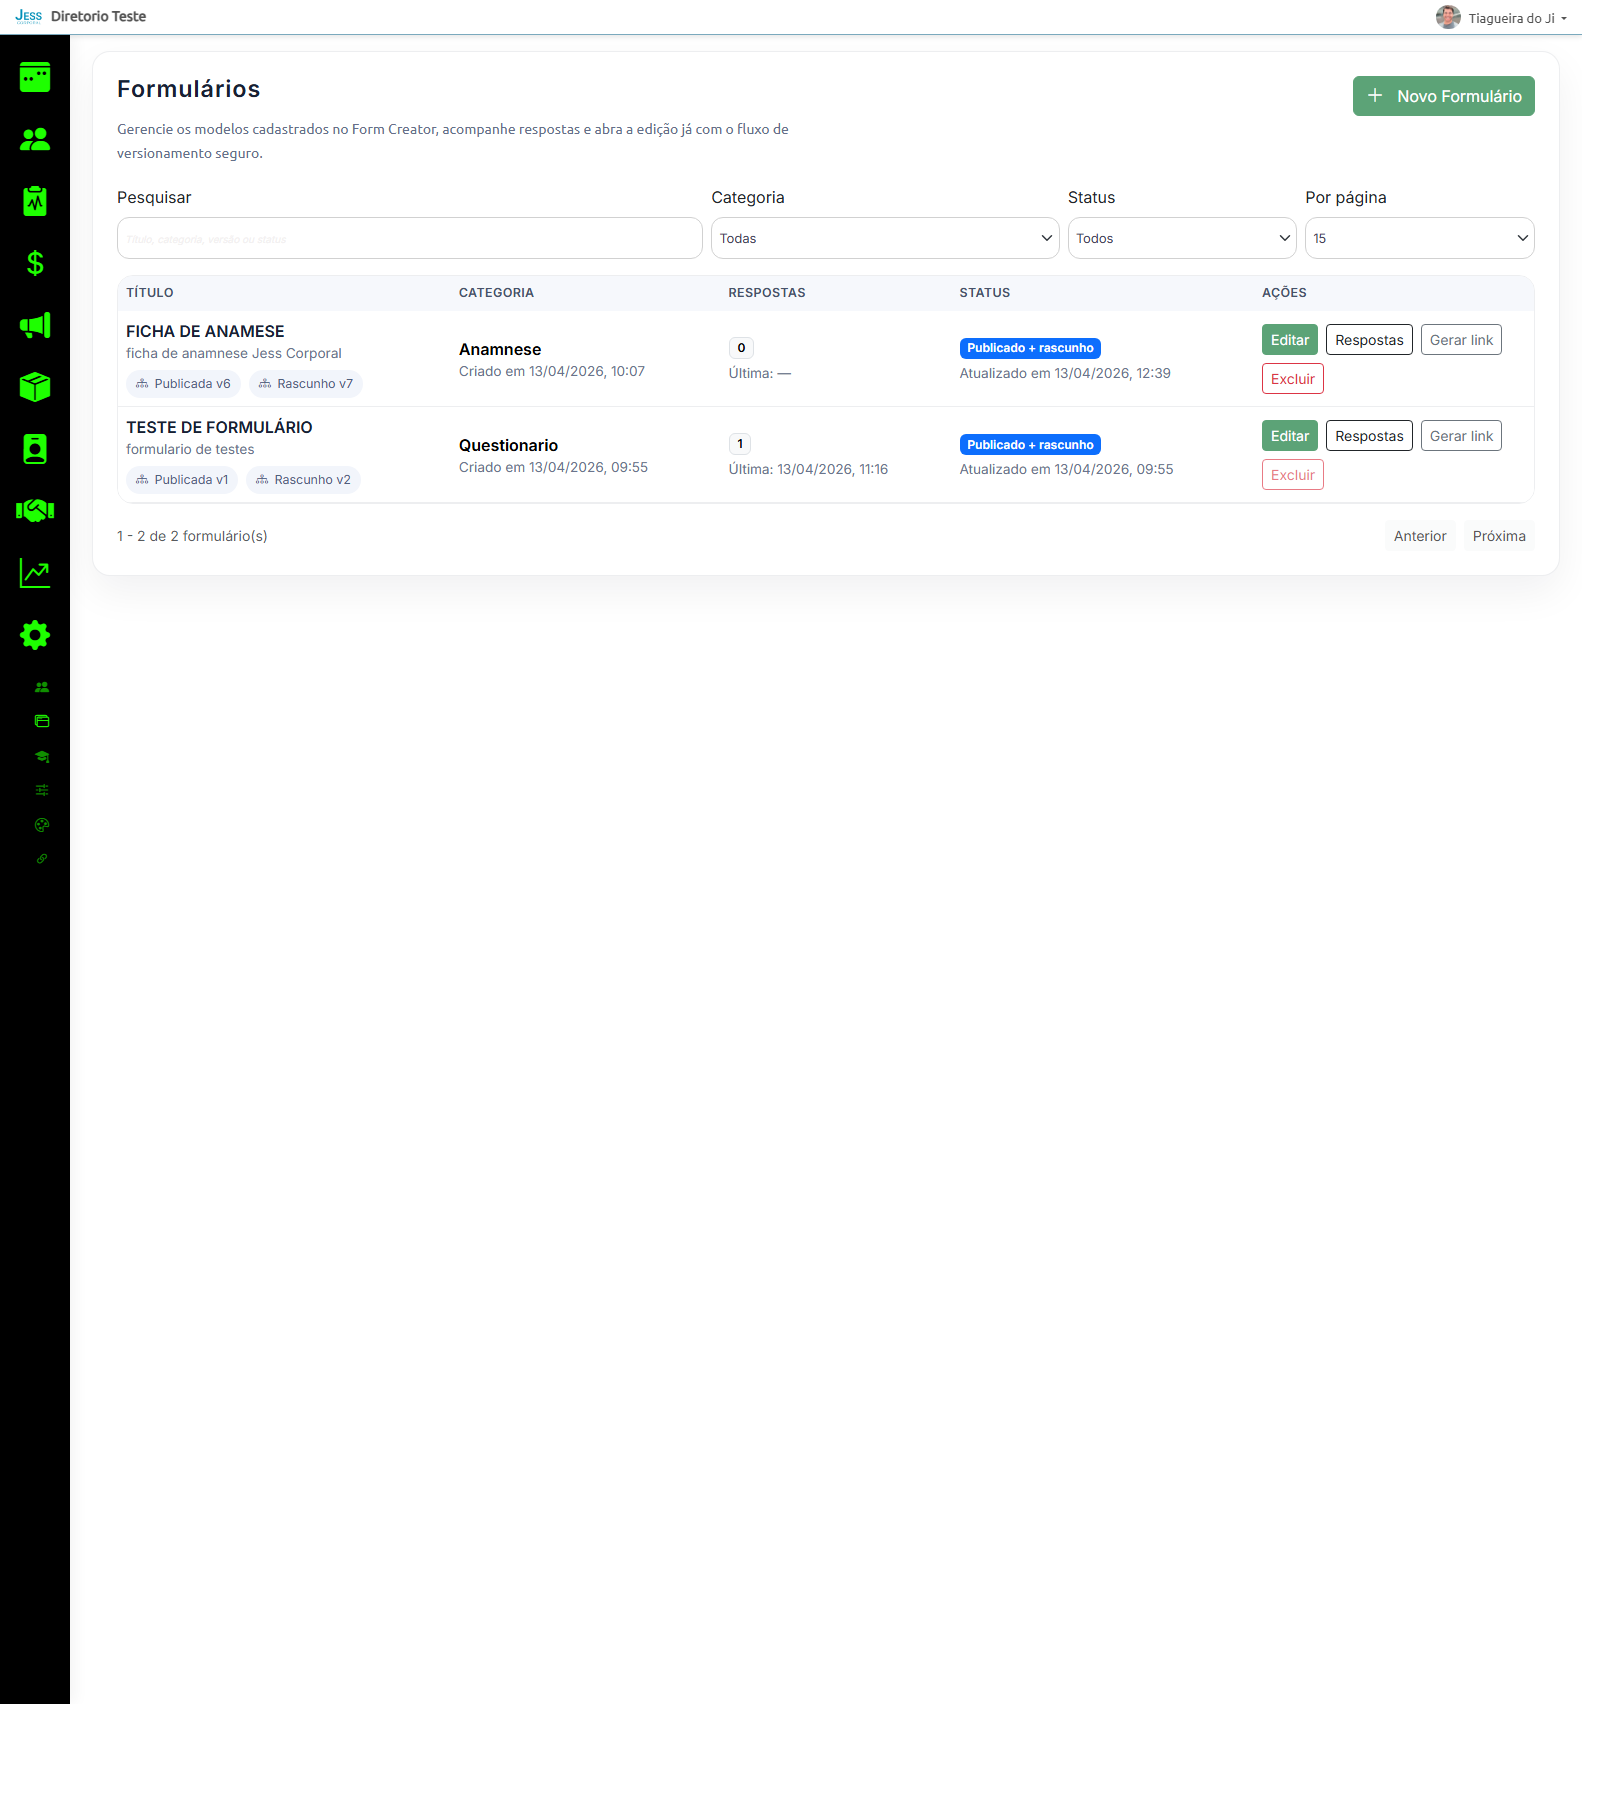Open the package/products icon in the sidebar
1600x1800 pixels.
pyautogui.click(x=34, y=387)
